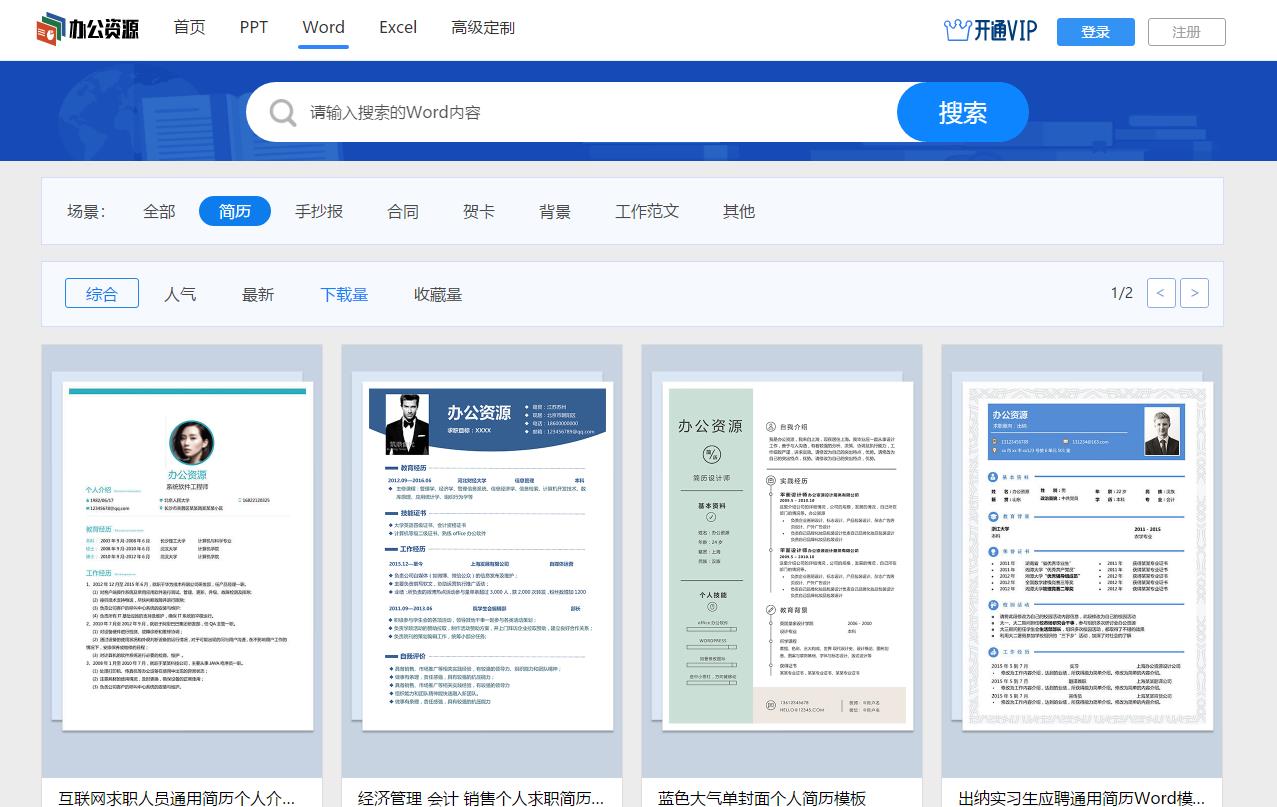Click the previous page arrow
The width and height of the screenshot is (1277, 807).
point(1161,292)
